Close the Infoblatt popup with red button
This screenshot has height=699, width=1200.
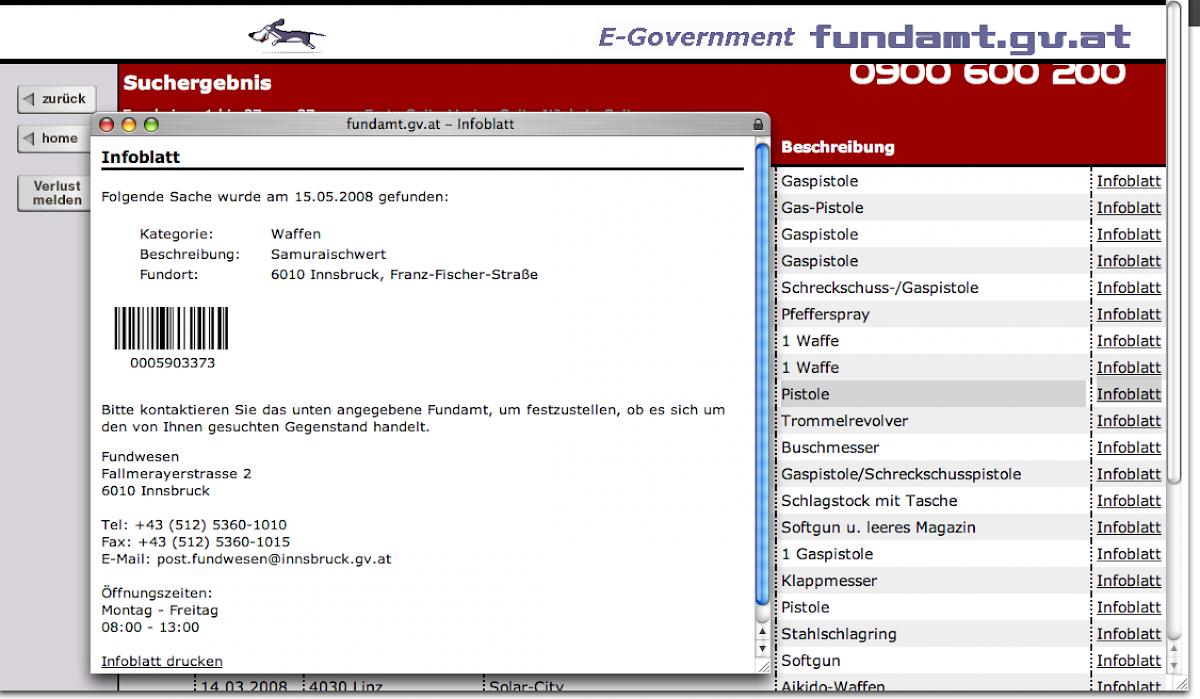pos(107,125)
